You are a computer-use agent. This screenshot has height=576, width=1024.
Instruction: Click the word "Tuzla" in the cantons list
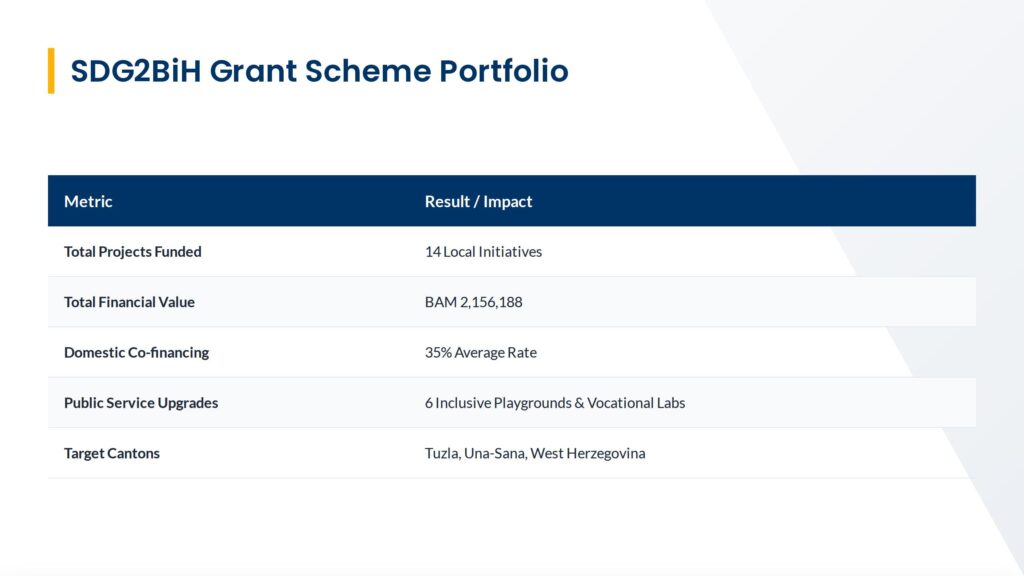click(x=441, y=453)
